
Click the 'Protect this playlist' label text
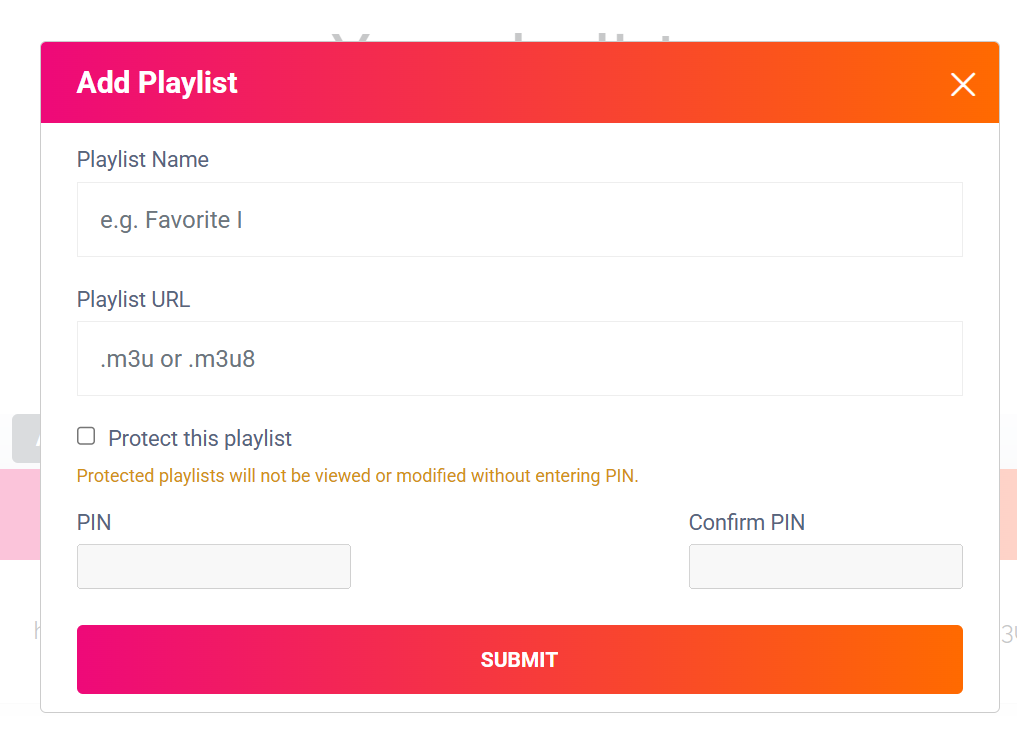click(200, 438)
